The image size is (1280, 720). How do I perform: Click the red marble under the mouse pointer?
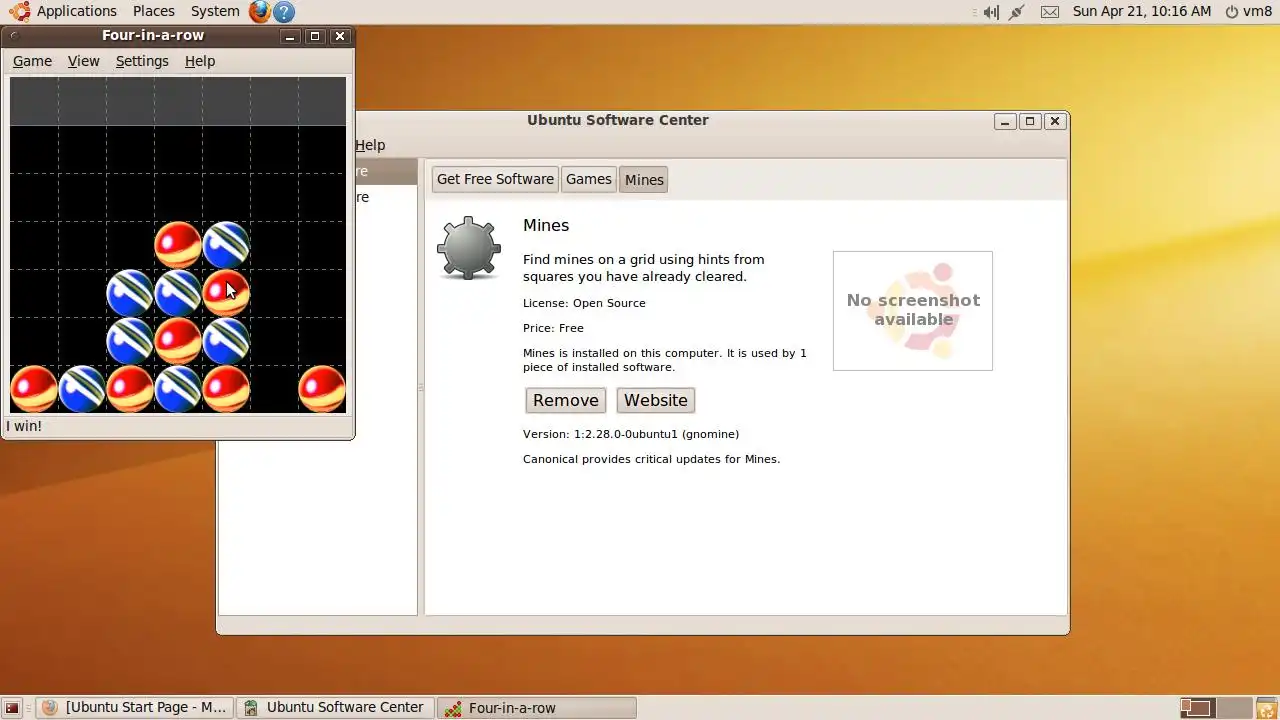point(226,293)
